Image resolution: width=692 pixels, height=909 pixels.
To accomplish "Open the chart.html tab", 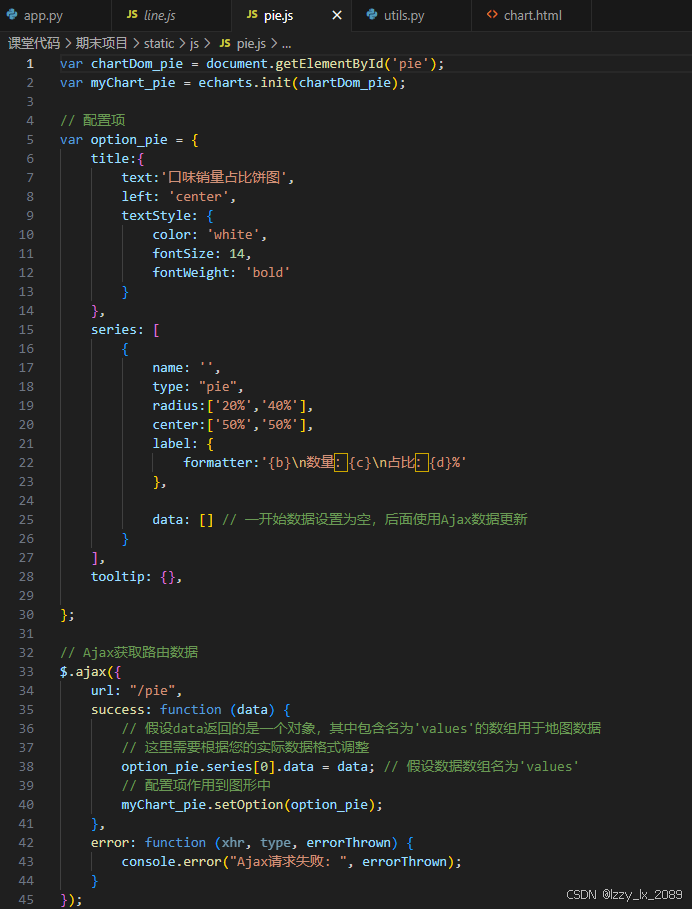I will point(531,16).
